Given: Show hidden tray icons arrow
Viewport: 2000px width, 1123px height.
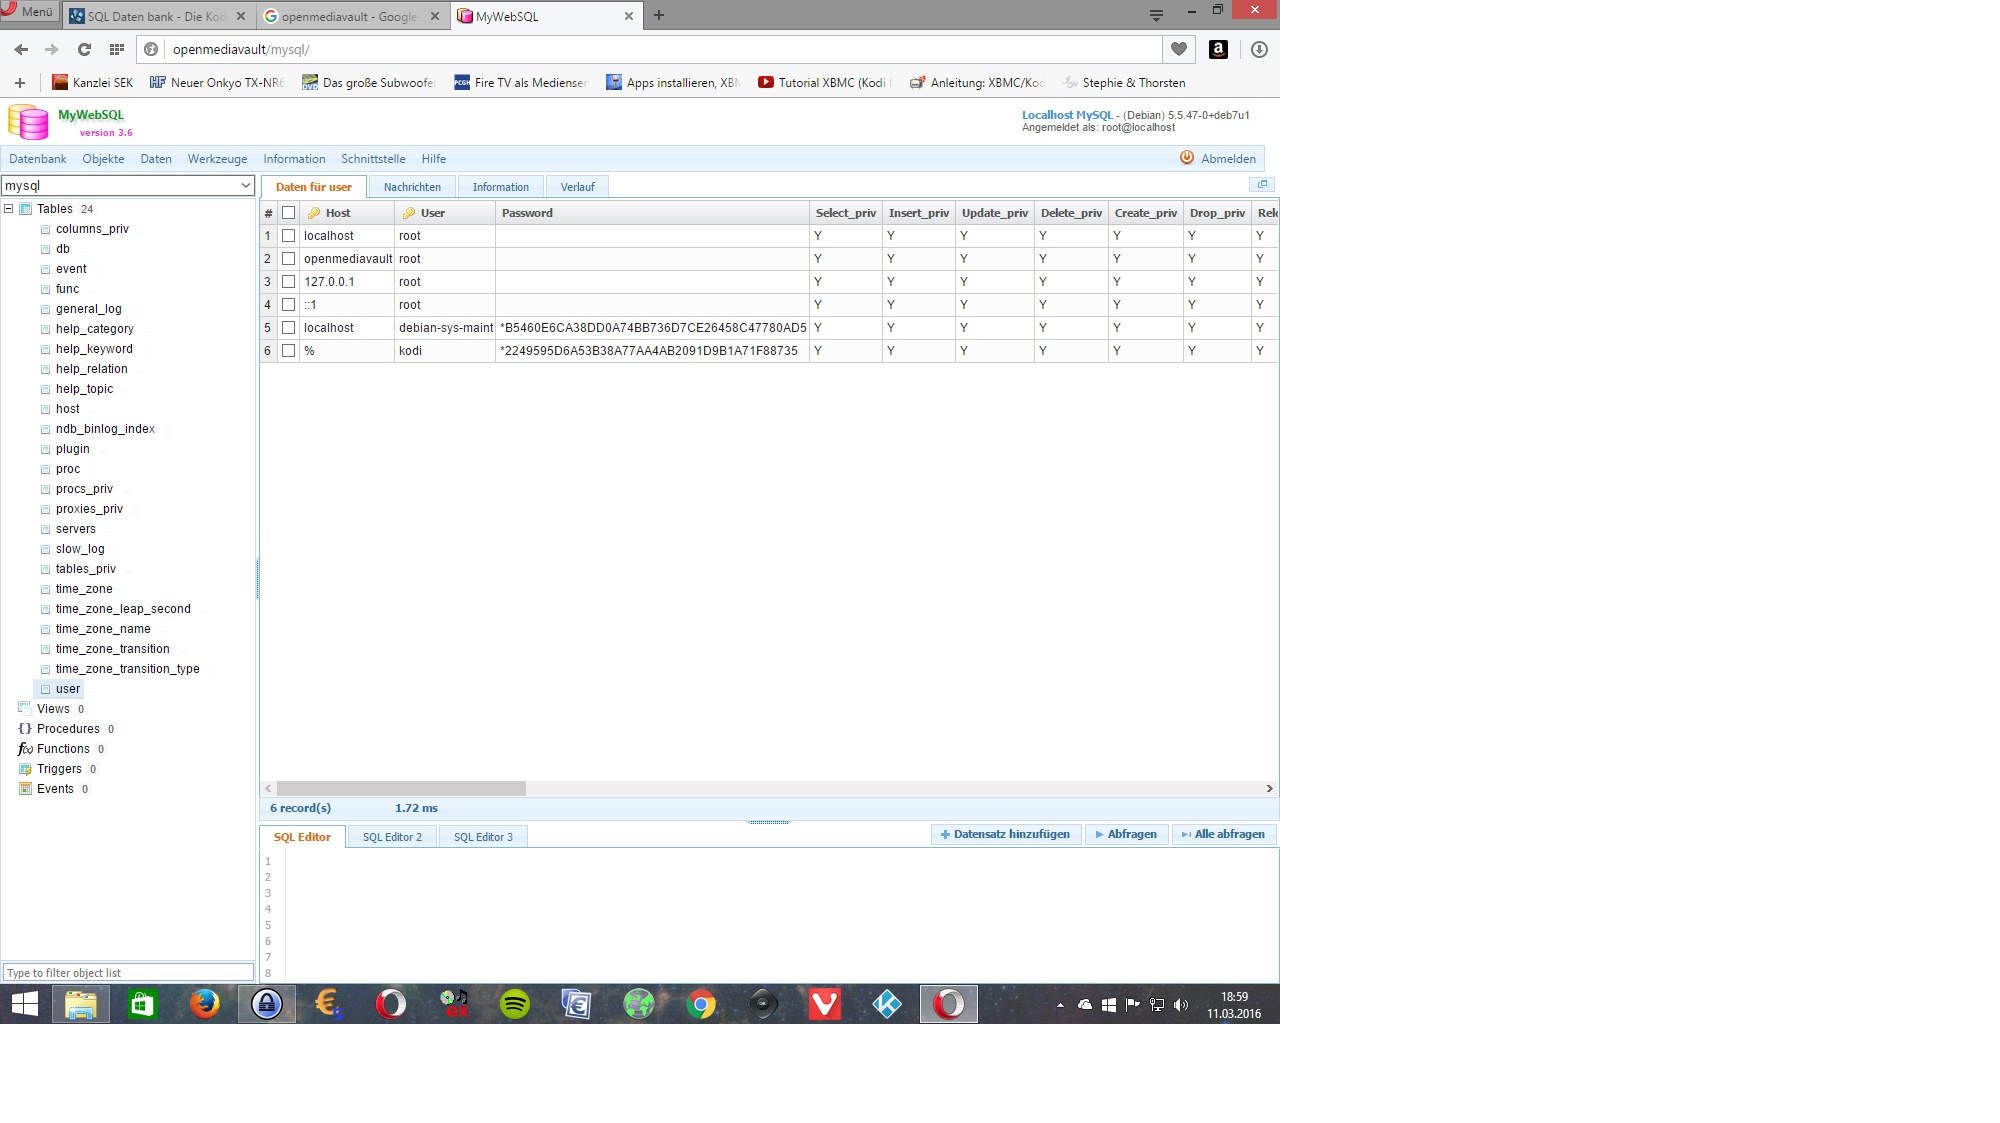Looking at the screenshot, I should point(1060,1005).
